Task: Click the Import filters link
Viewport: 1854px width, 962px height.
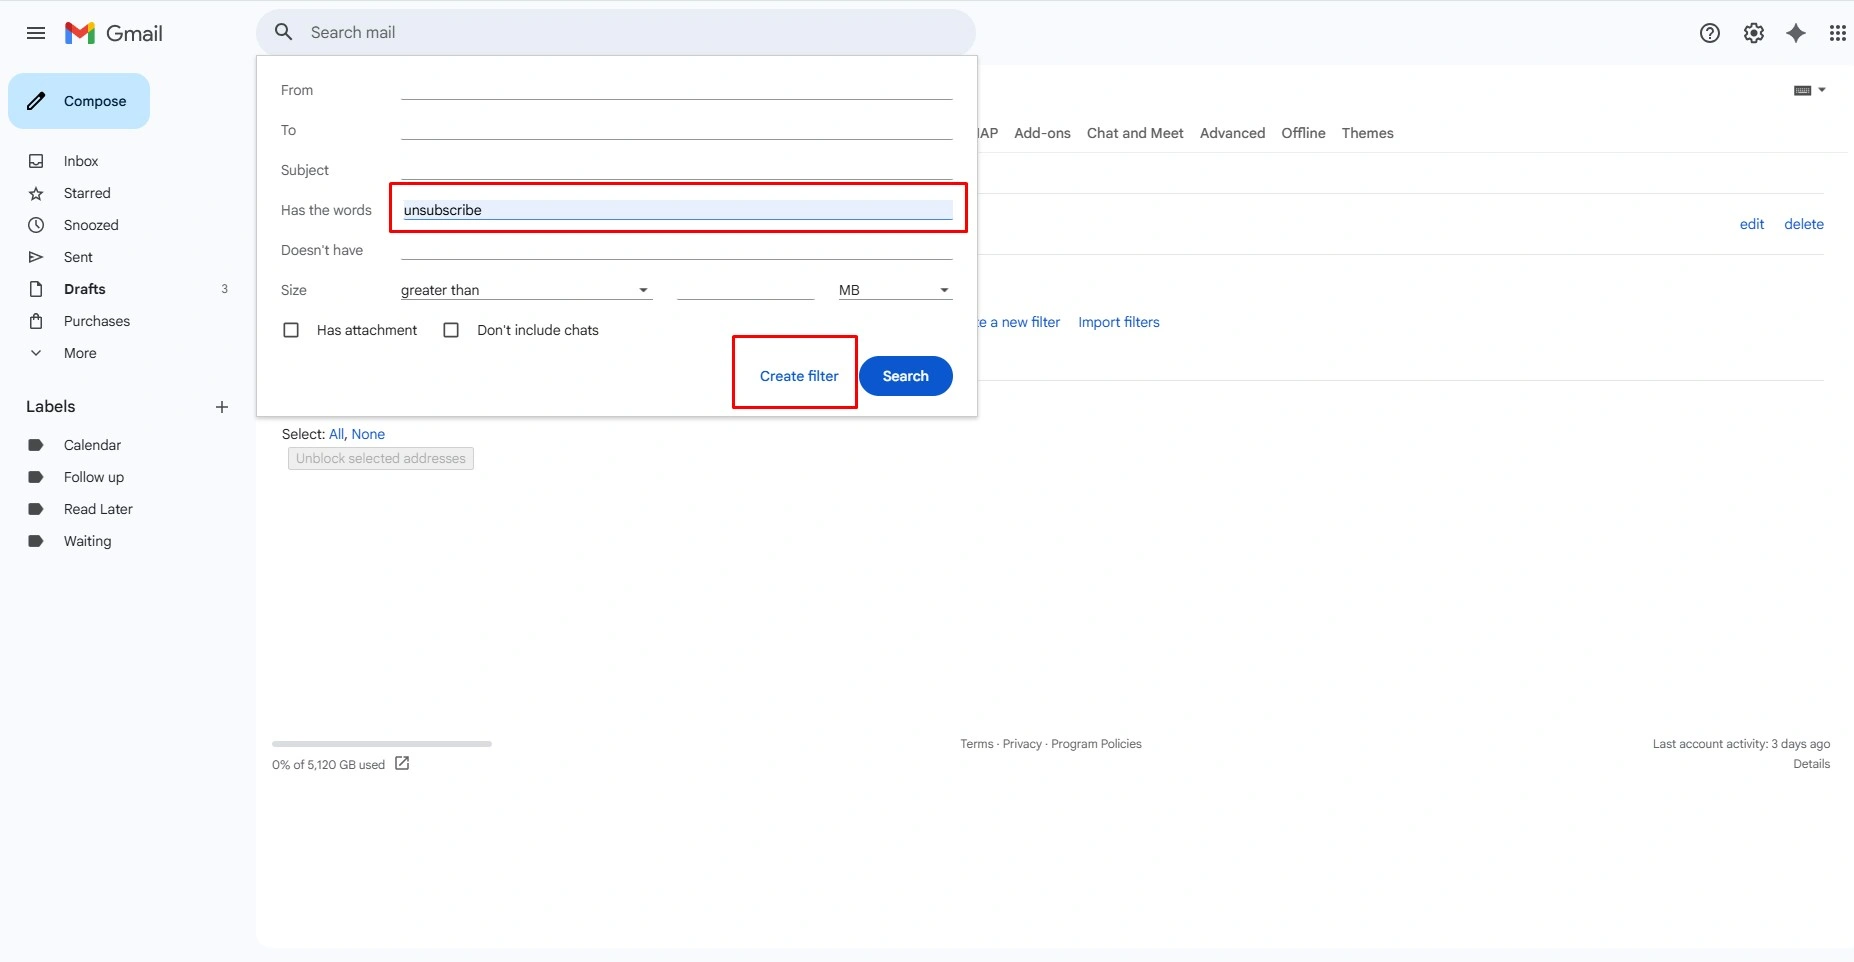Action: coord(1119,322)
